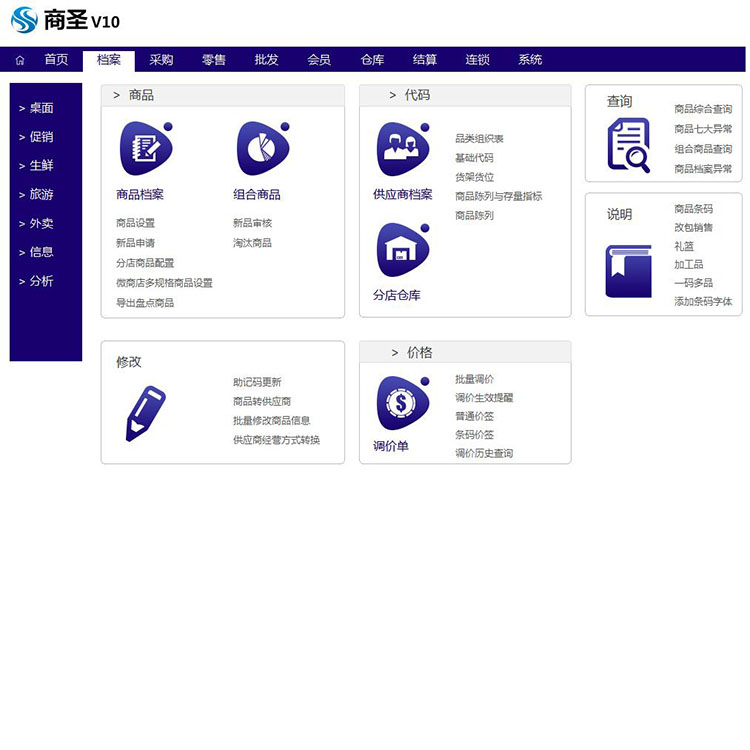The image size is (750, 750).
Task: Open the 分店仓库 link
Action: 397,296
